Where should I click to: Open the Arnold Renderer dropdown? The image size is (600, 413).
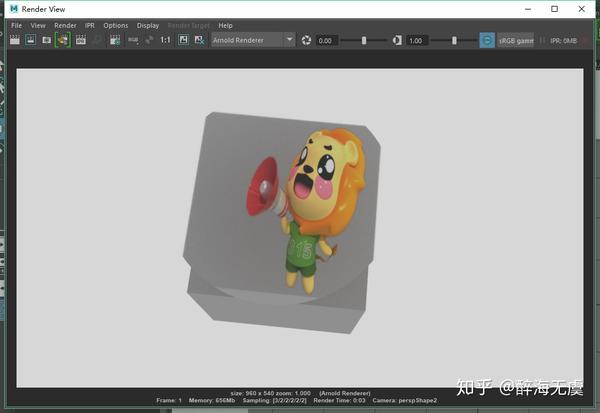point(253,40)
